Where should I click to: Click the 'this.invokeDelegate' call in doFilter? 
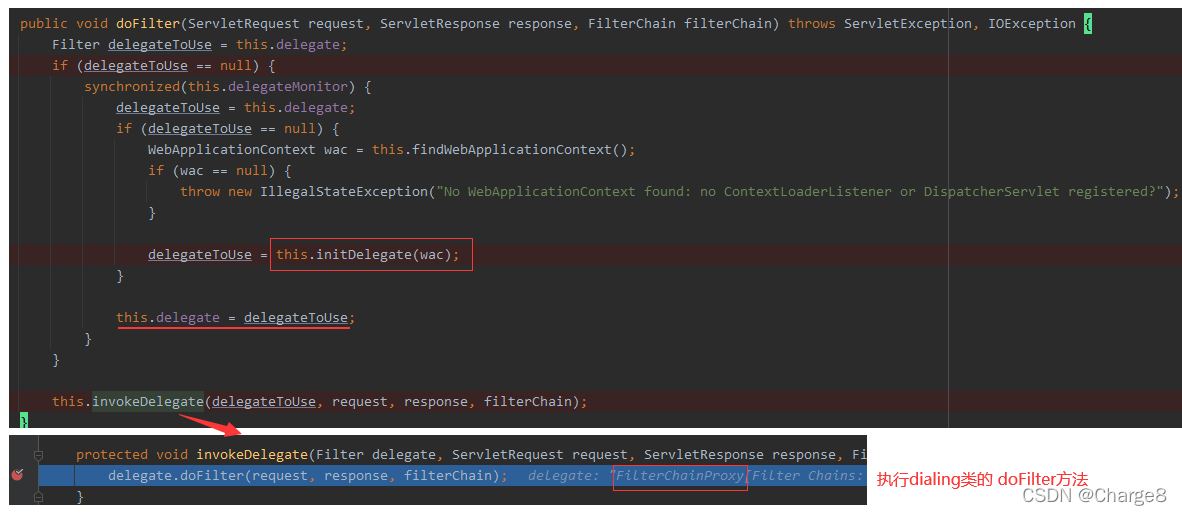click(127, 401)
